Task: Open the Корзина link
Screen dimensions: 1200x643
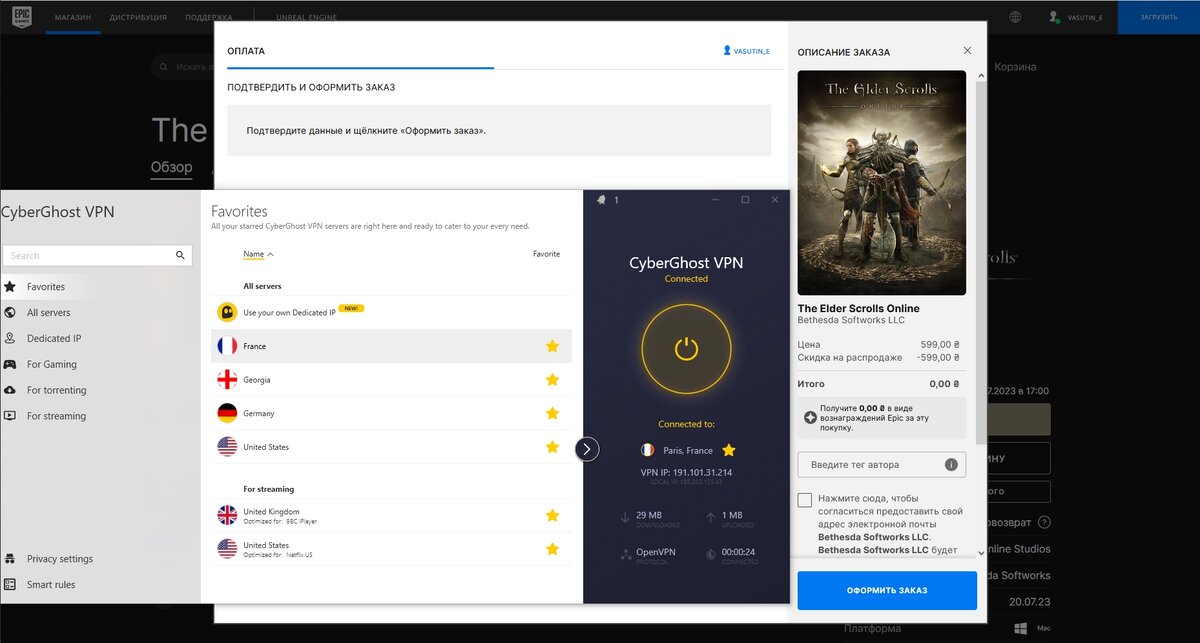Action: (1015, 67)
